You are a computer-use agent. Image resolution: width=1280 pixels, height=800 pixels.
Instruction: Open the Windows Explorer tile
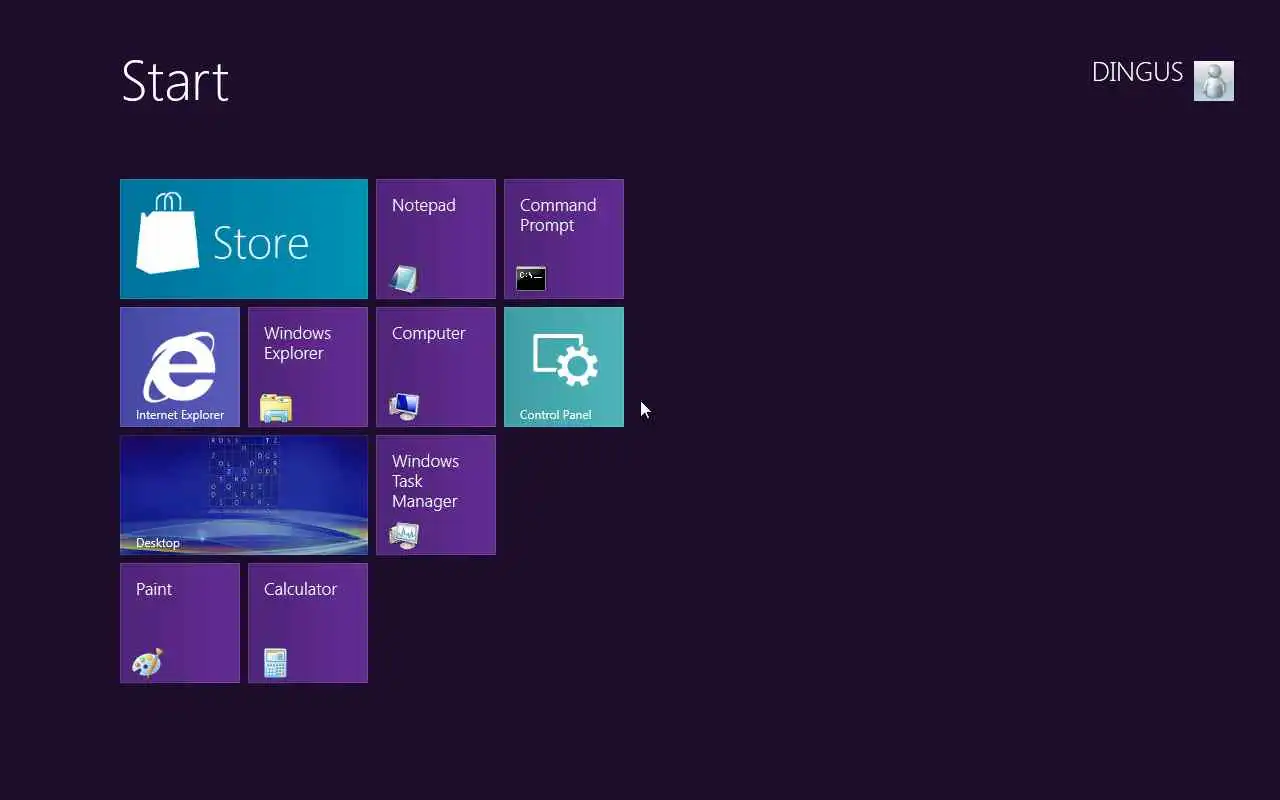[308, 367]
